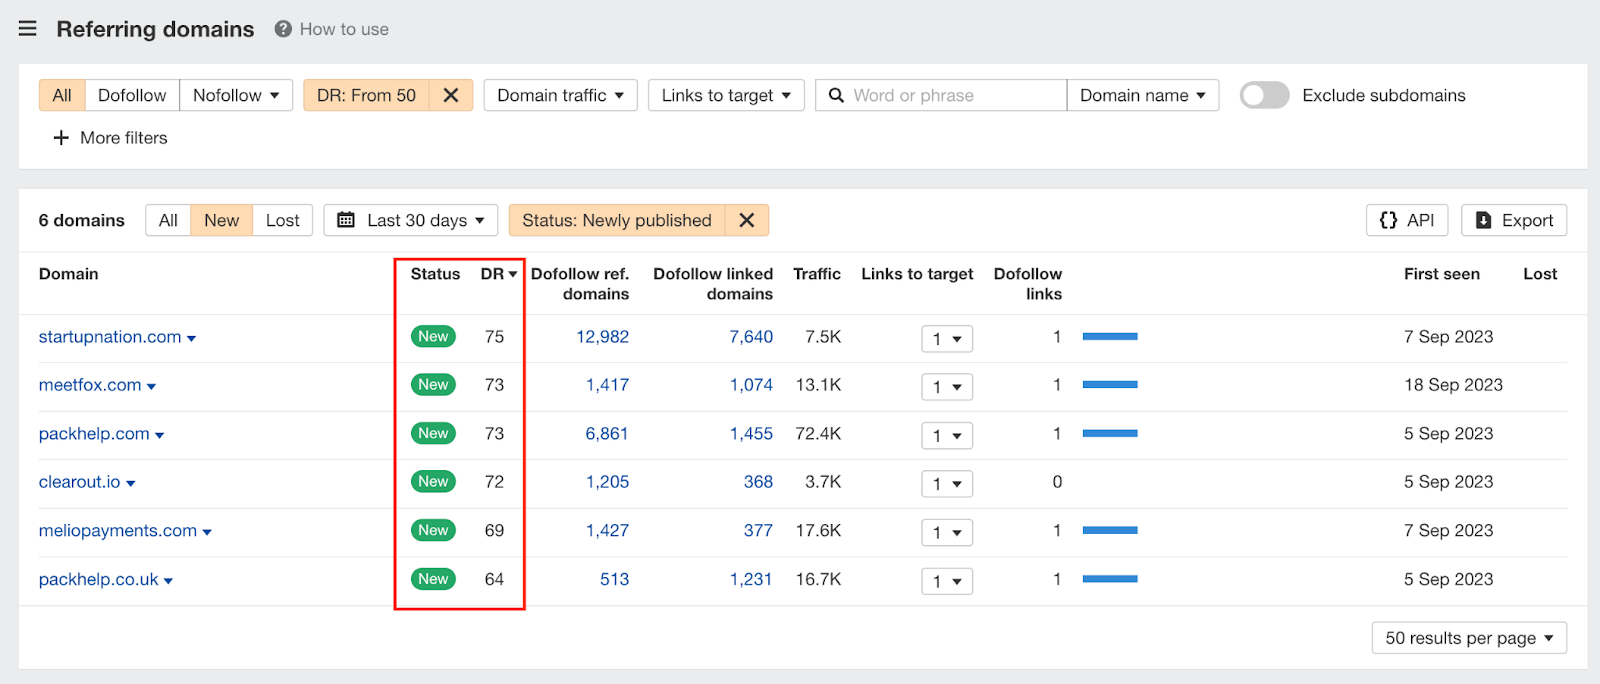Expand the caret next to clearout.io
The image size is (1600, 684).
click(x=131, y=483)
